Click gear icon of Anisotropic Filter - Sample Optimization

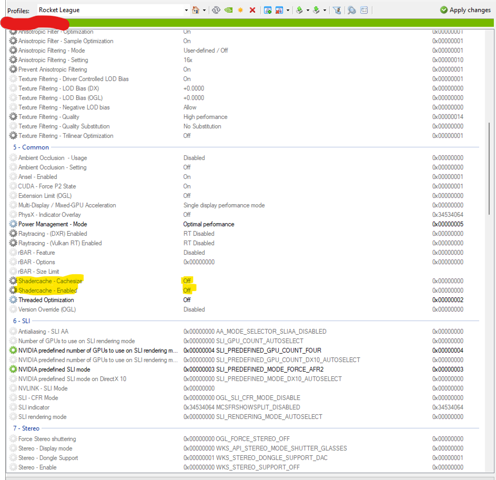[13, 41]
